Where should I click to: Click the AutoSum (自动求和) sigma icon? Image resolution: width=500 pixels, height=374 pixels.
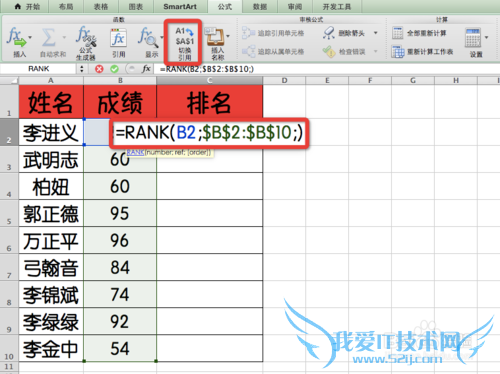49,37
